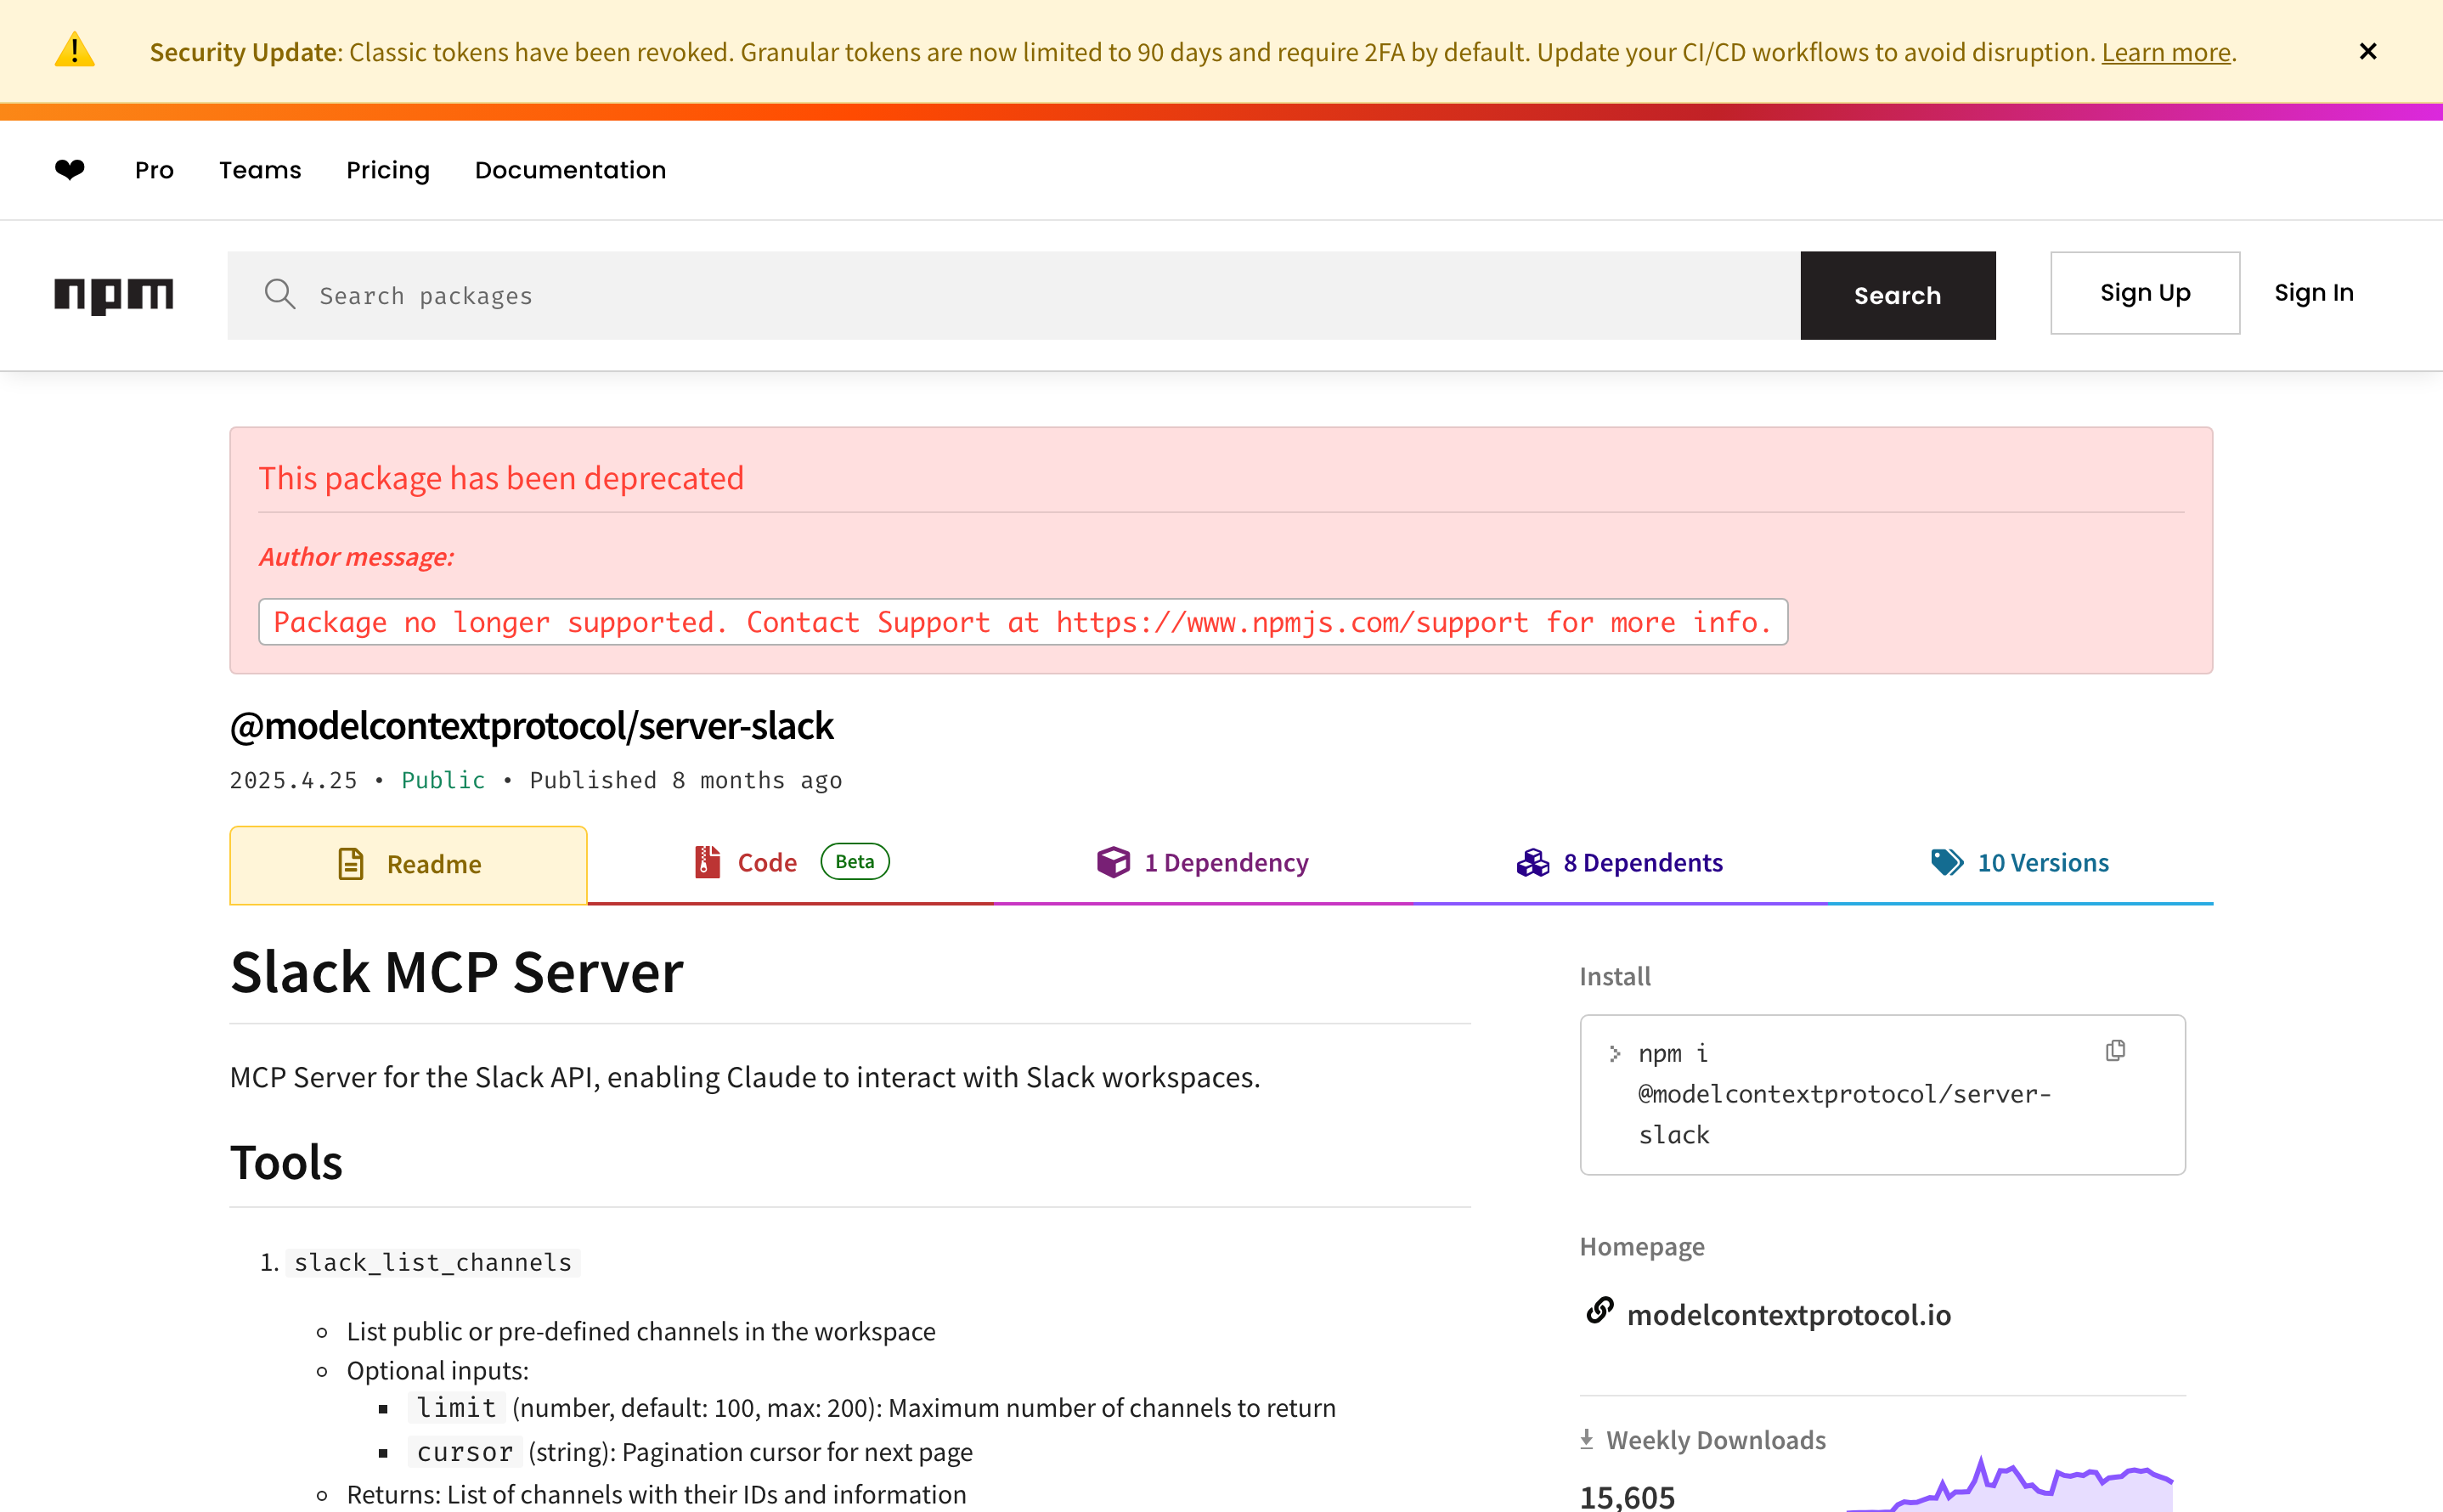2443x1512 pixels.
Task: Click the weekly downloads arrow icon
Action: (x=1586, y=1438)
